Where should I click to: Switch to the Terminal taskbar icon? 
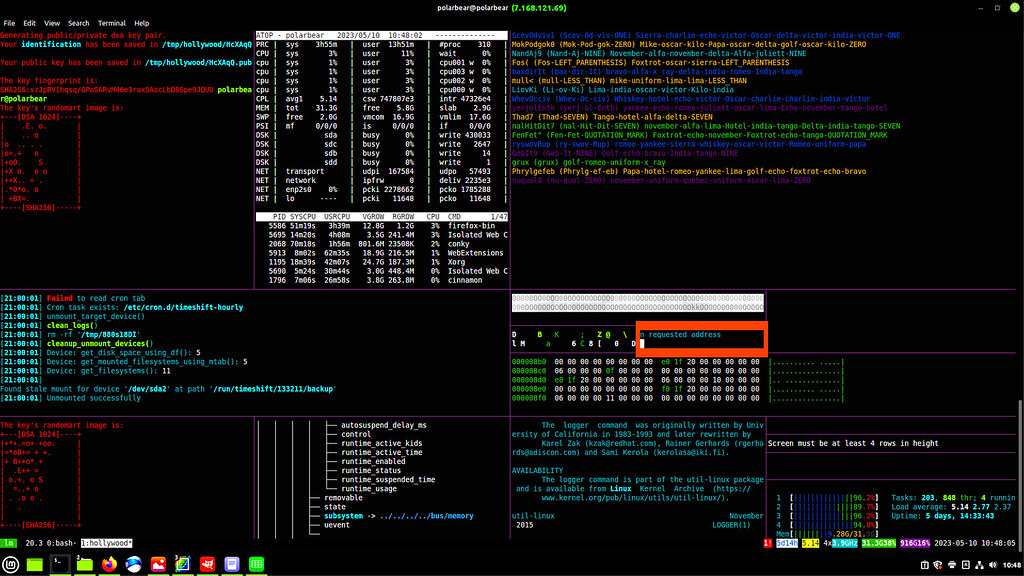(59, 564)
